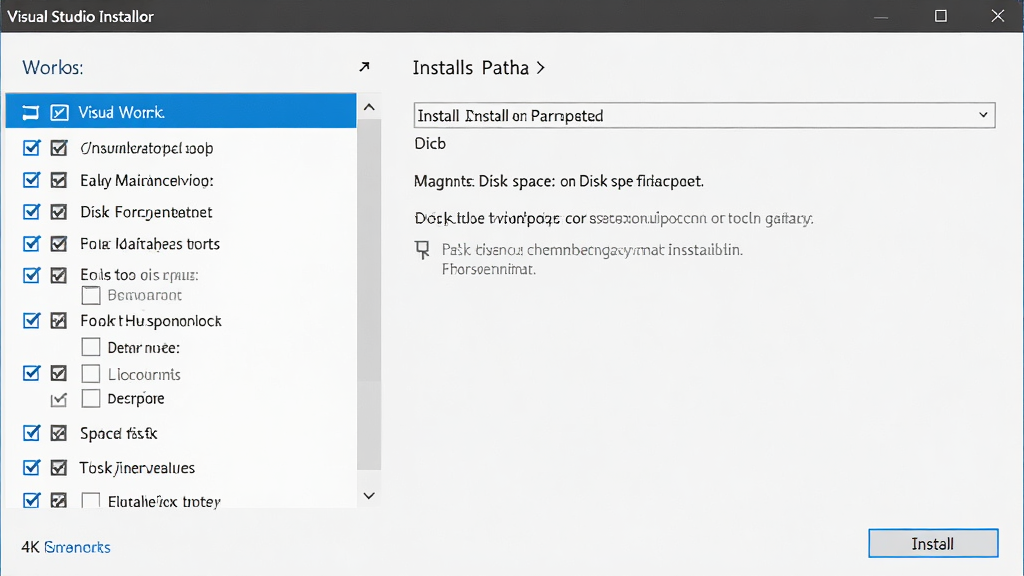Toggle the dark checkbox for 'Eols too ois'
1024x576 pixels.
(x=59, y=275)
